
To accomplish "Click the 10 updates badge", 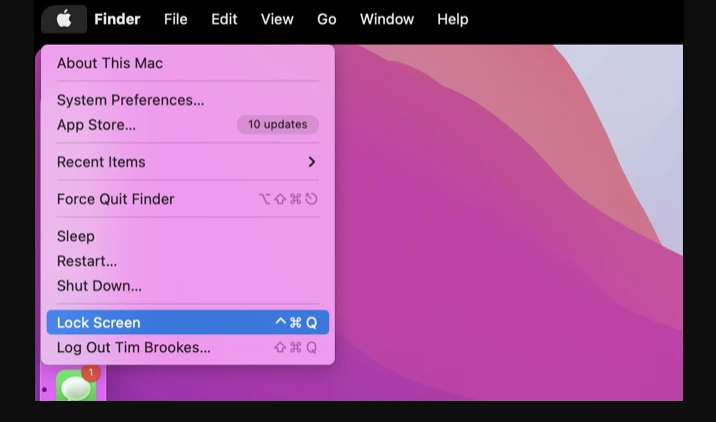I will tap(278, 125).
